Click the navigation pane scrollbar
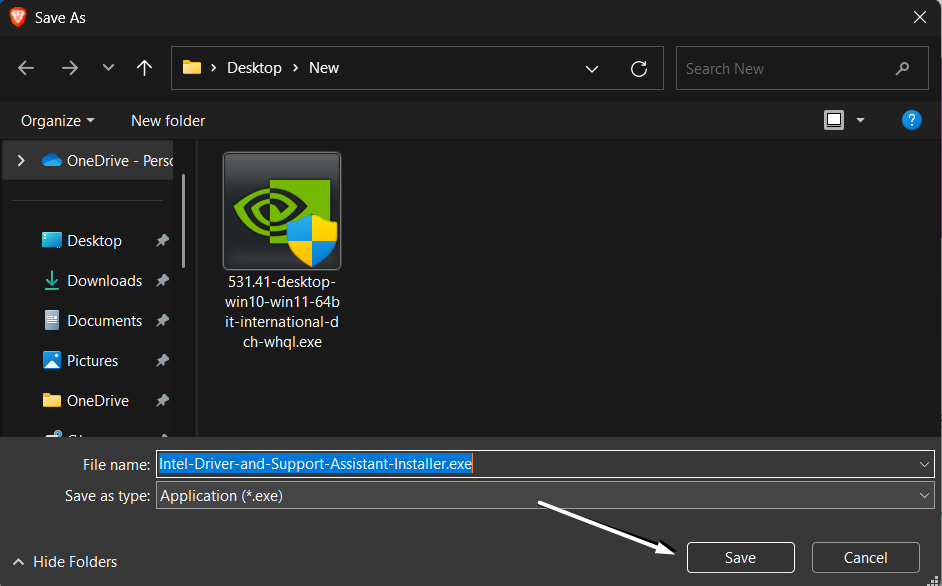The height and width of the screenshot is (586, 942). (183, 221)
